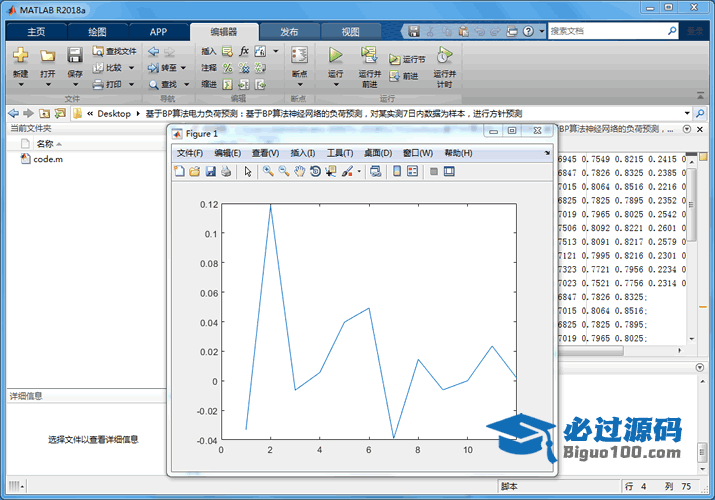Click the Save (保存) disk icon
The width and height of the screenshot is (715, 500).
(75, 55)
